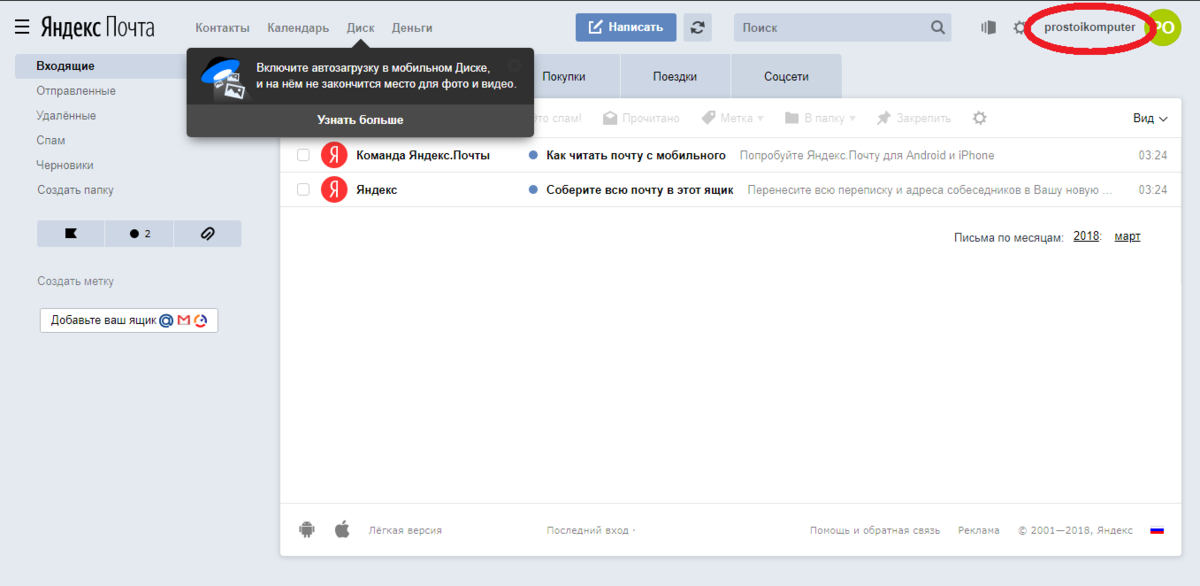Click the Apple app icon in footer

[x=342, y=530]
